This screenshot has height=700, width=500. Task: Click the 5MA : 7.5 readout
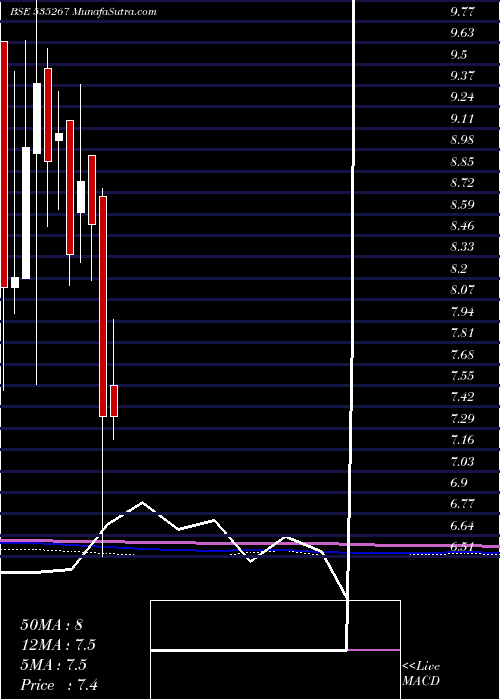tap(54, 665)
